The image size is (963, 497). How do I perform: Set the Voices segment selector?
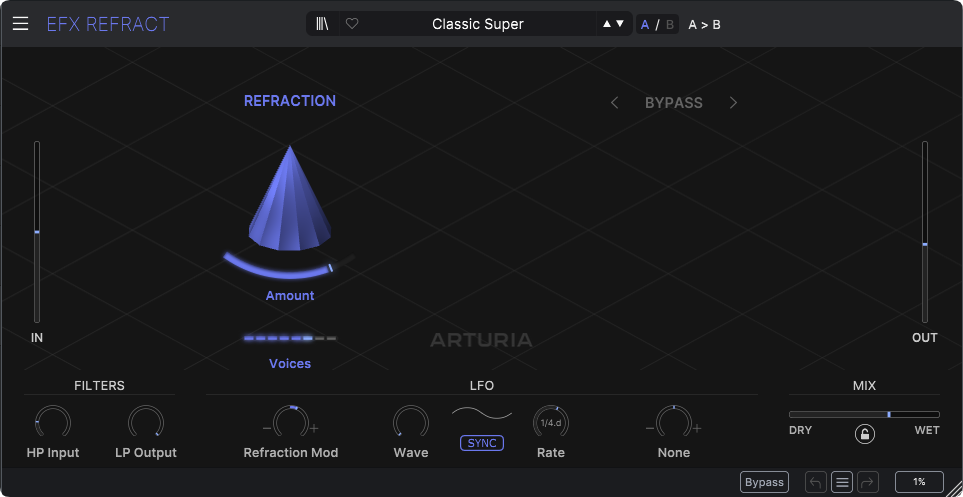tap(290, 338)
